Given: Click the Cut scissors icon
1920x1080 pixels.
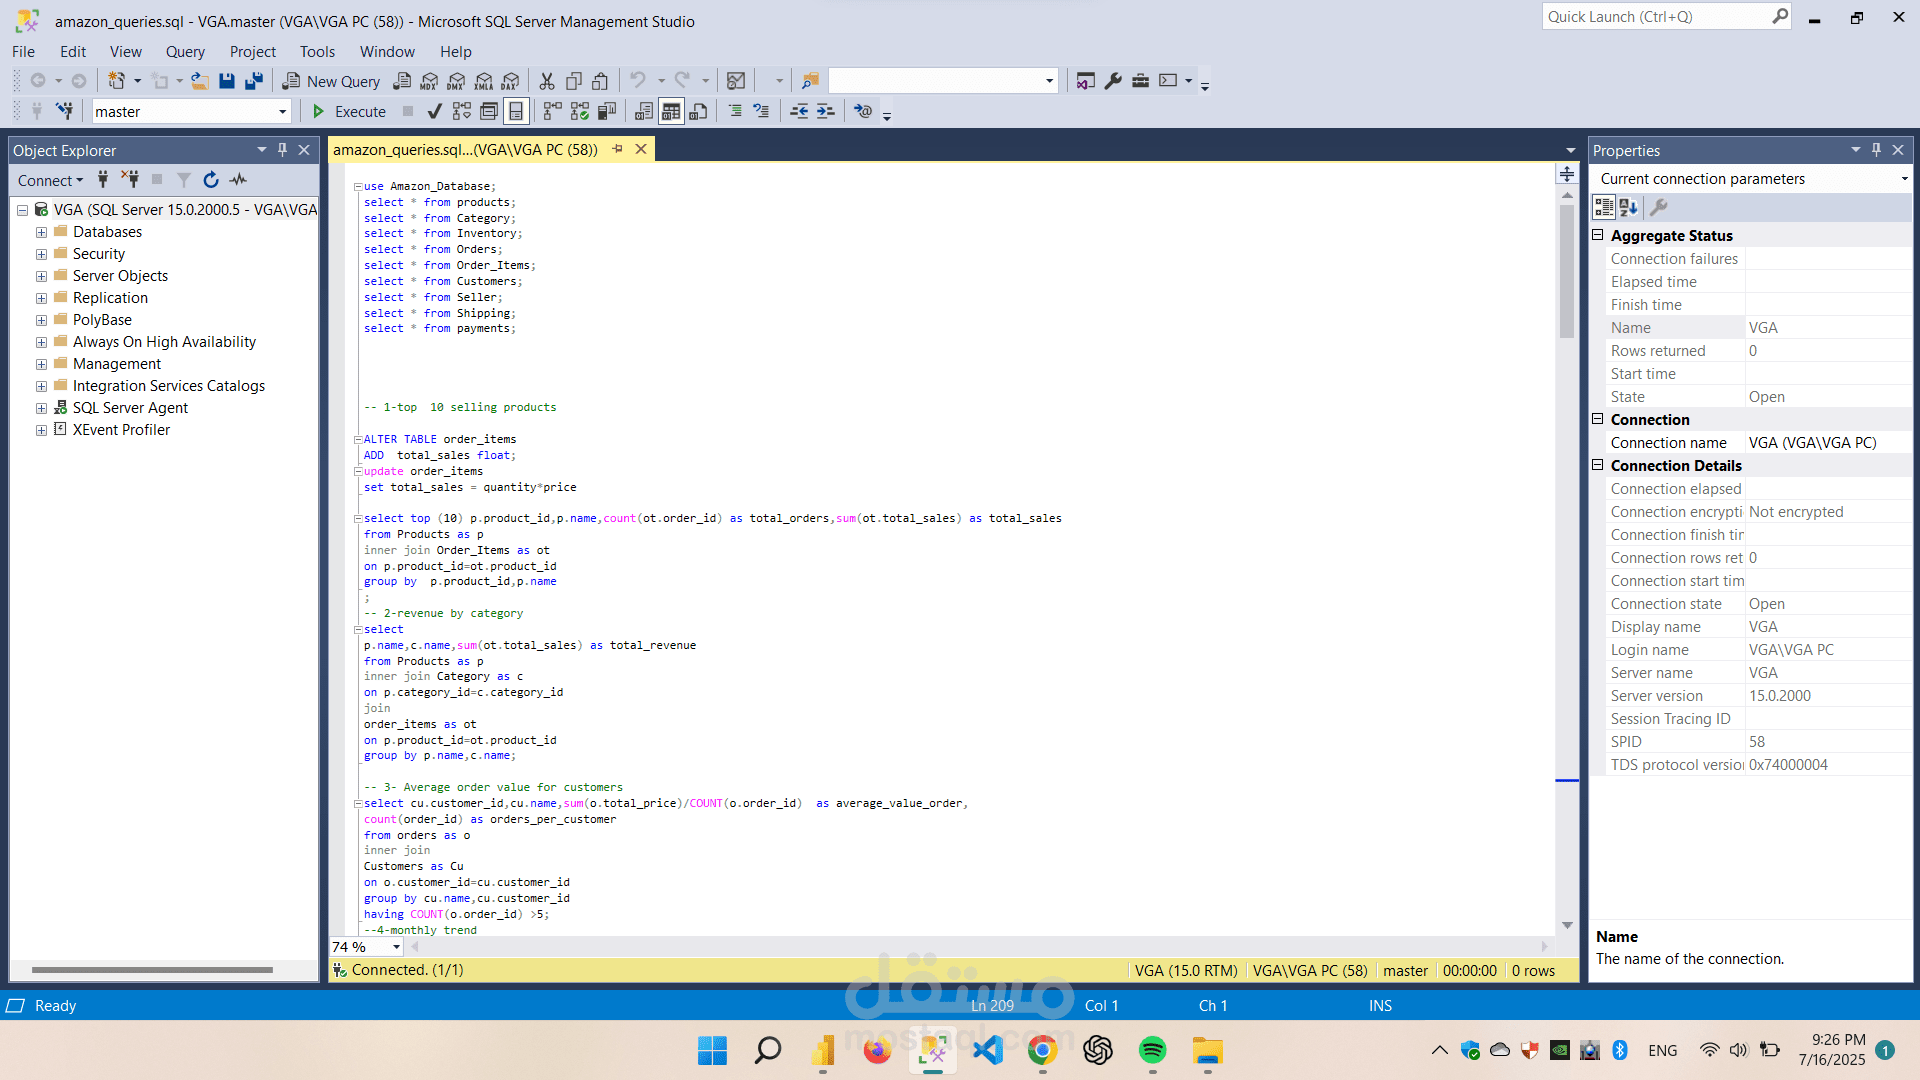Looking at the screenshot, I should click(x=547, y=81).
